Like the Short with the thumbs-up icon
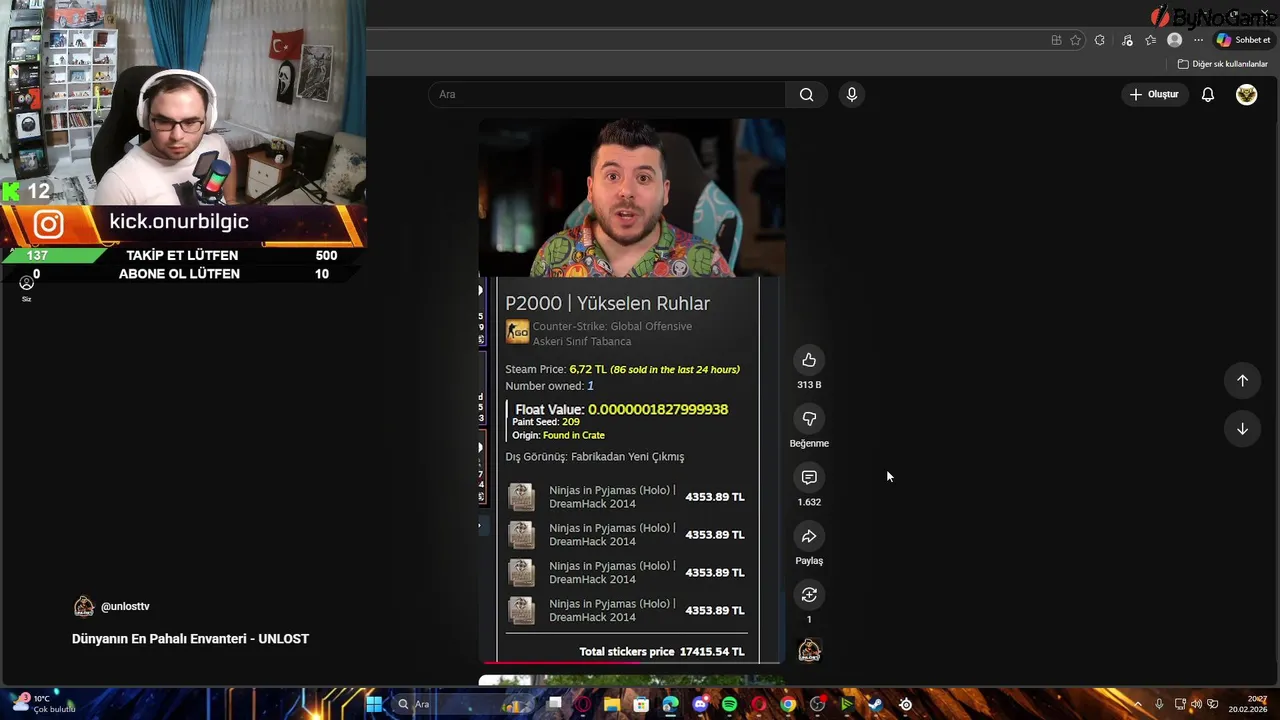Screen dimensions: 1280x720 [809, 360]
